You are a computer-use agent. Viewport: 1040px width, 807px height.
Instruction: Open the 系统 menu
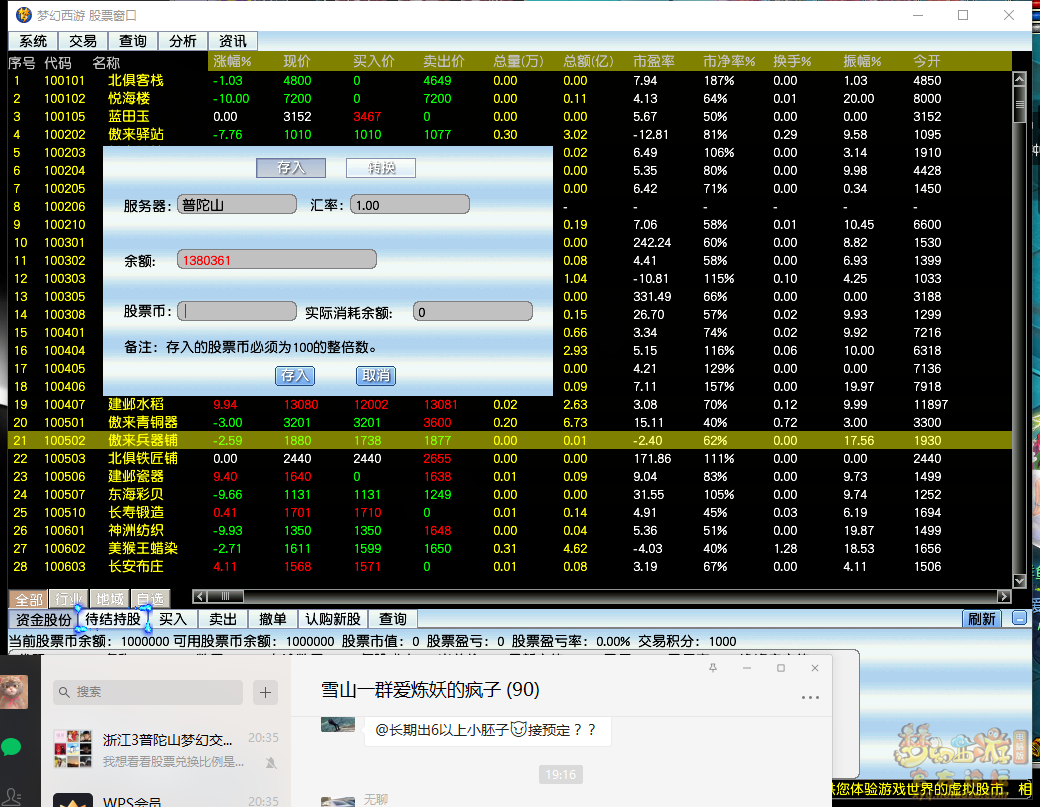coord(33,41)
